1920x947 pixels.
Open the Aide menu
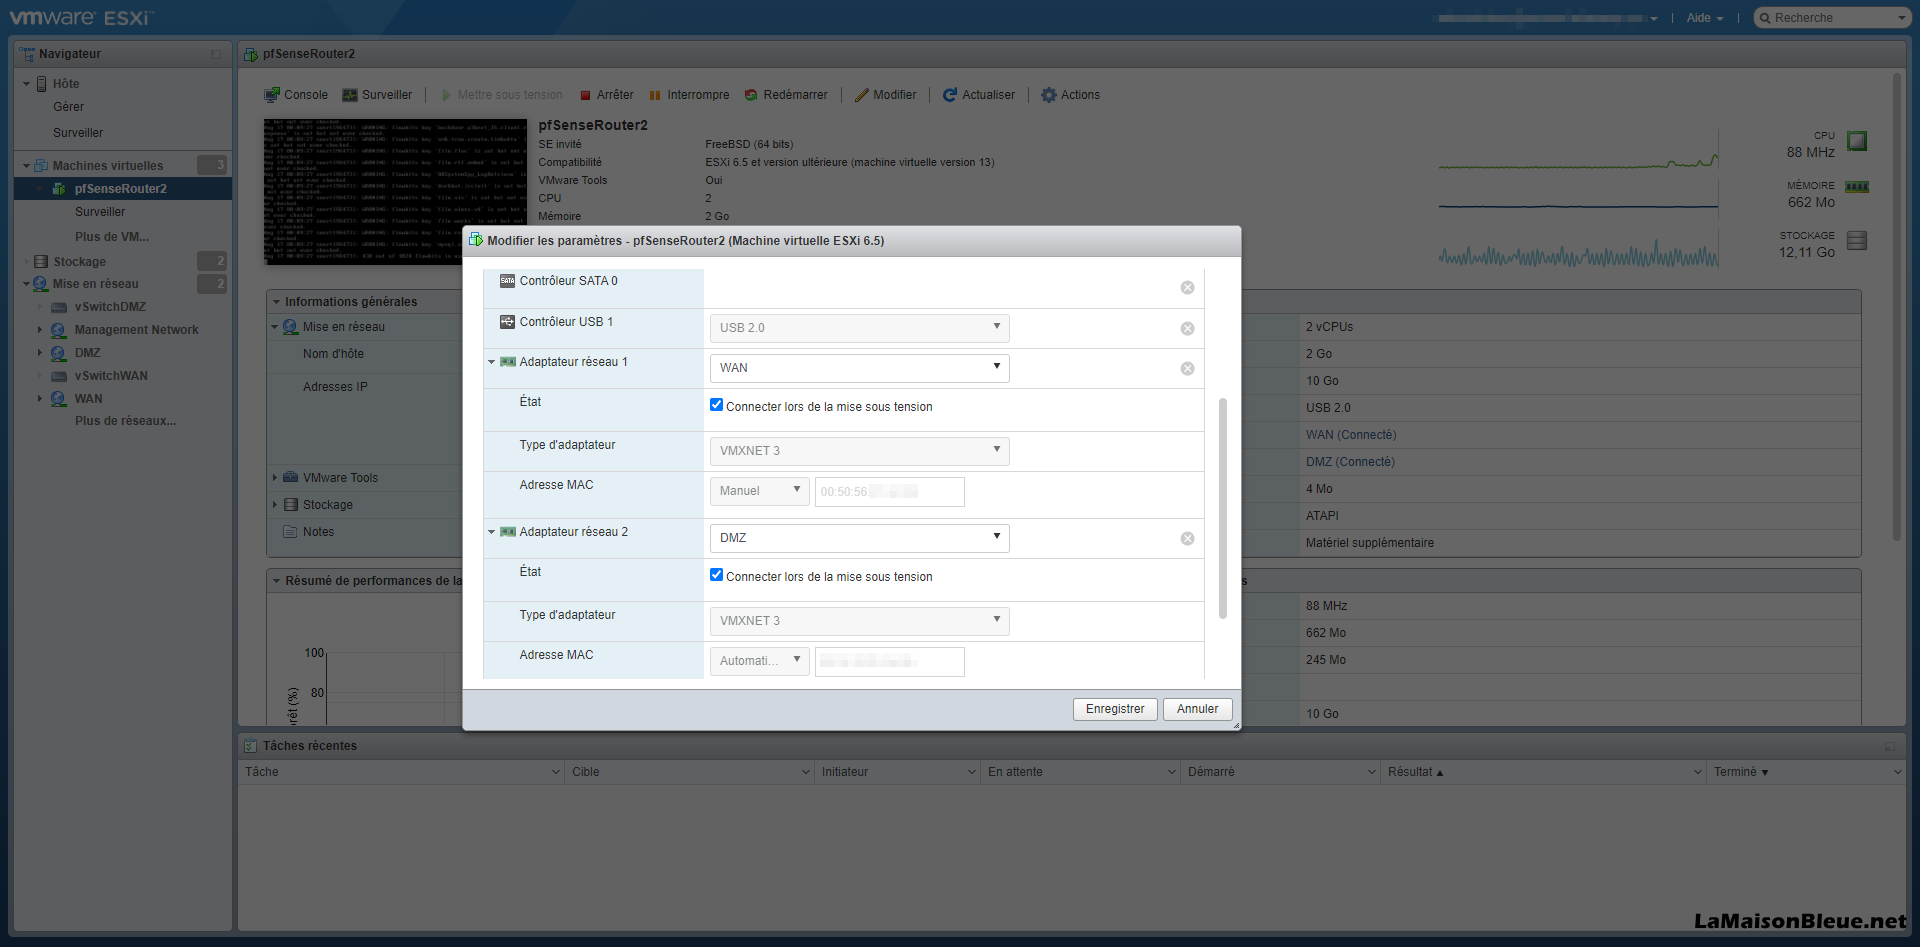coord(1705,18)
